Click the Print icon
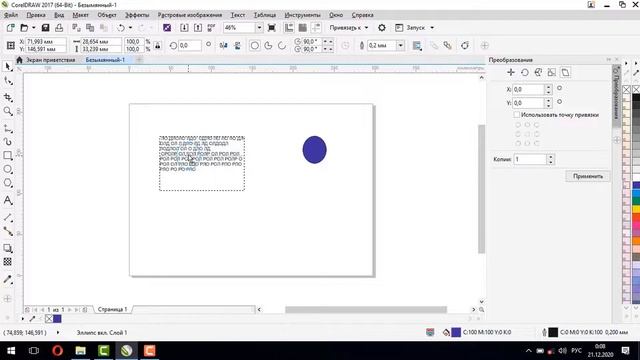This screenshot has height=360, width=640. pos(59,28)
